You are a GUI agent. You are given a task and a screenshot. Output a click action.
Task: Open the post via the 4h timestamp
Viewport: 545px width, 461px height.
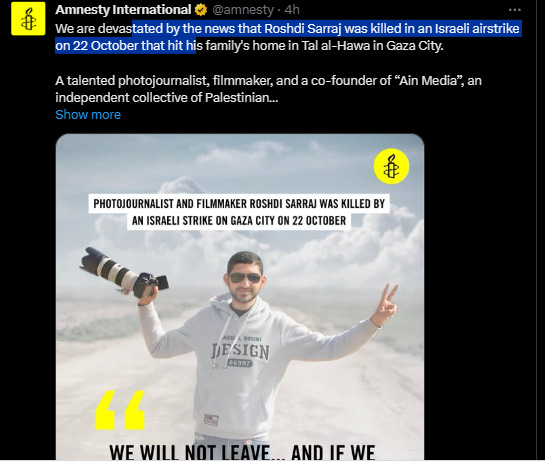[292, 10]
